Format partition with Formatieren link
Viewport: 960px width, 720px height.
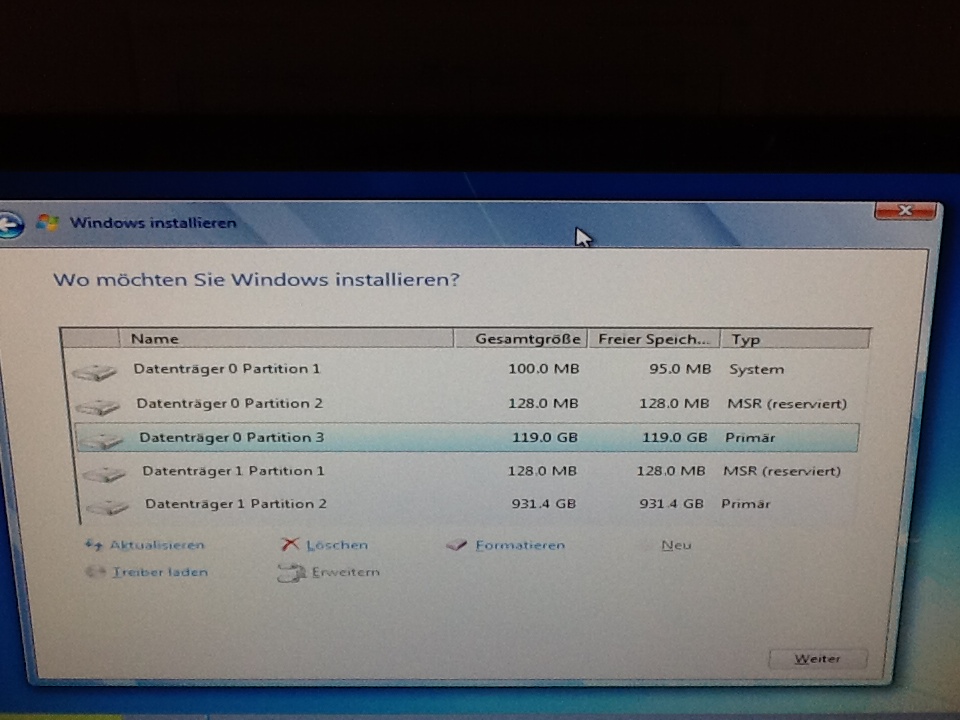point(520,545)
